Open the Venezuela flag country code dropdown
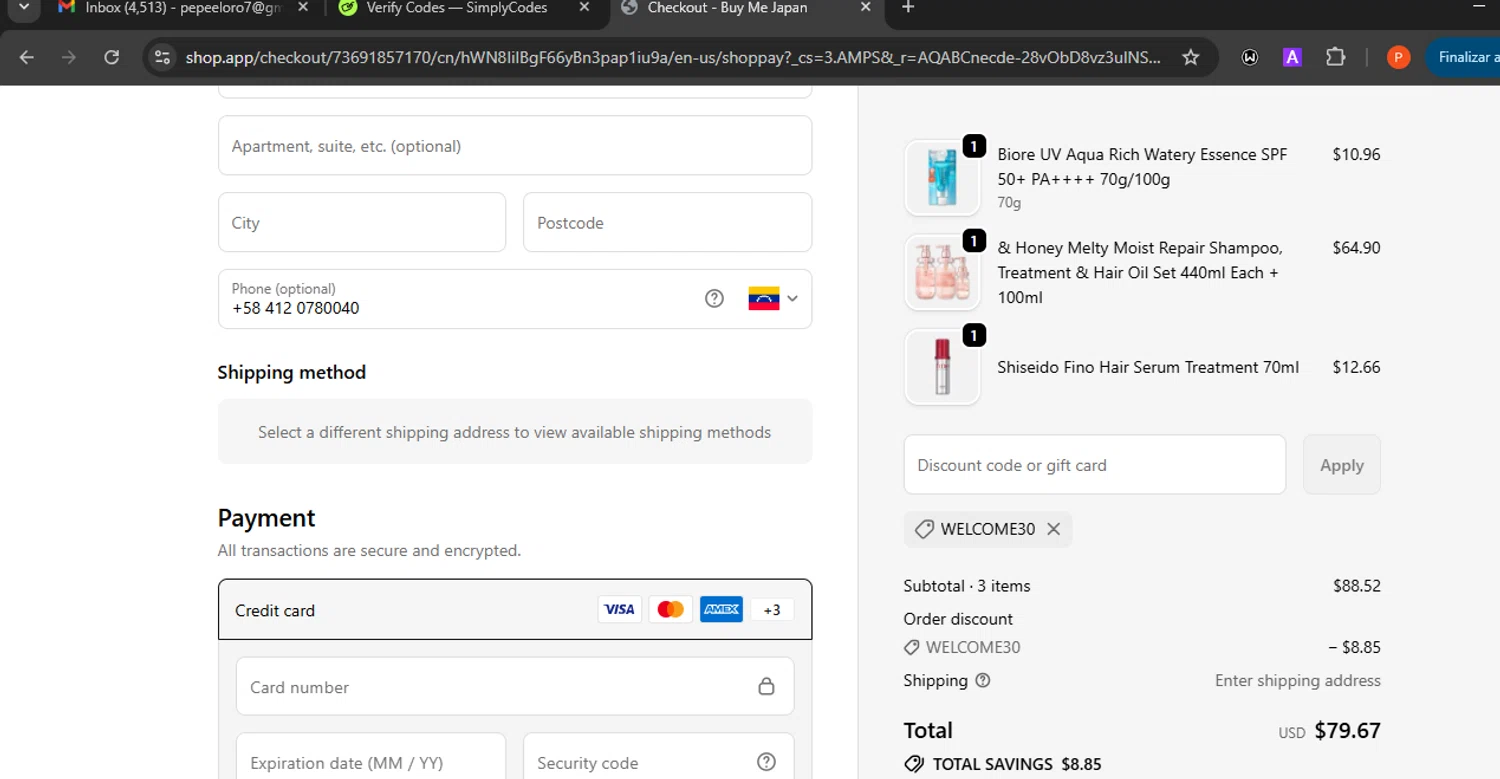This screenshot has height=779, width=1500. (773, 298)
